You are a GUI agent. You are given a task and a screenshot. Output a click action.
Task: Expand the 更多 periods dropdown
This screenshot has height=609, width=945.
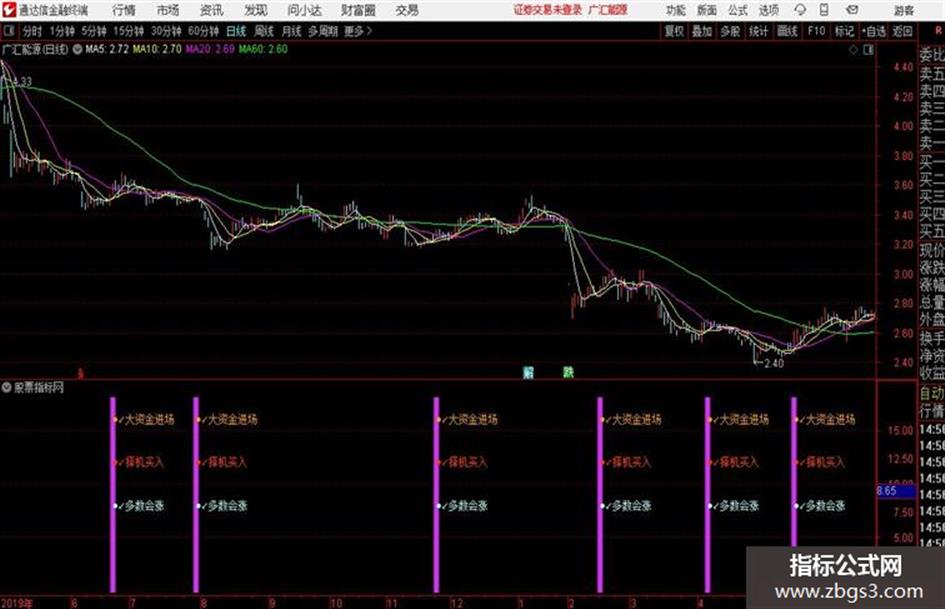coord(358,31)
